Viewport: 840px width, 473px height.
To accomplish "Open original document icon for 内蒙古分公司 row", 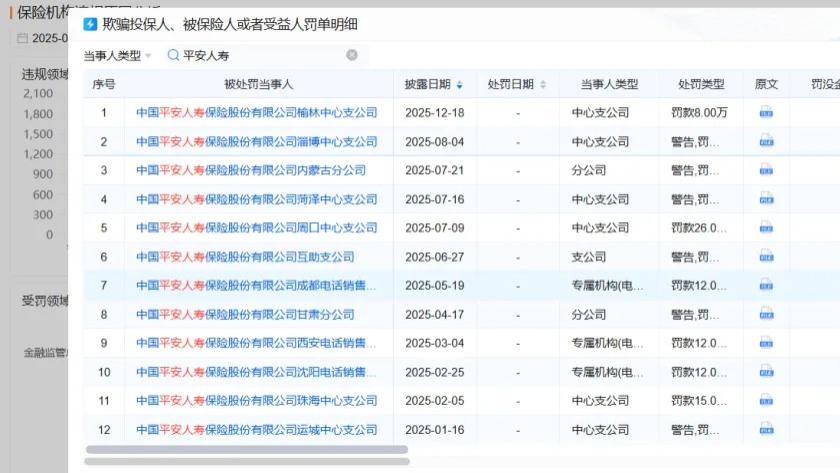I will 766,170.
